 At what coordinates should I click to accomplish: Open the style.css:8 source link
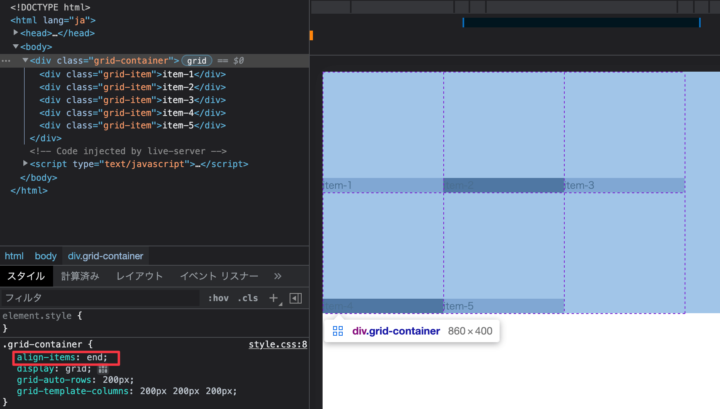(278, 344)
